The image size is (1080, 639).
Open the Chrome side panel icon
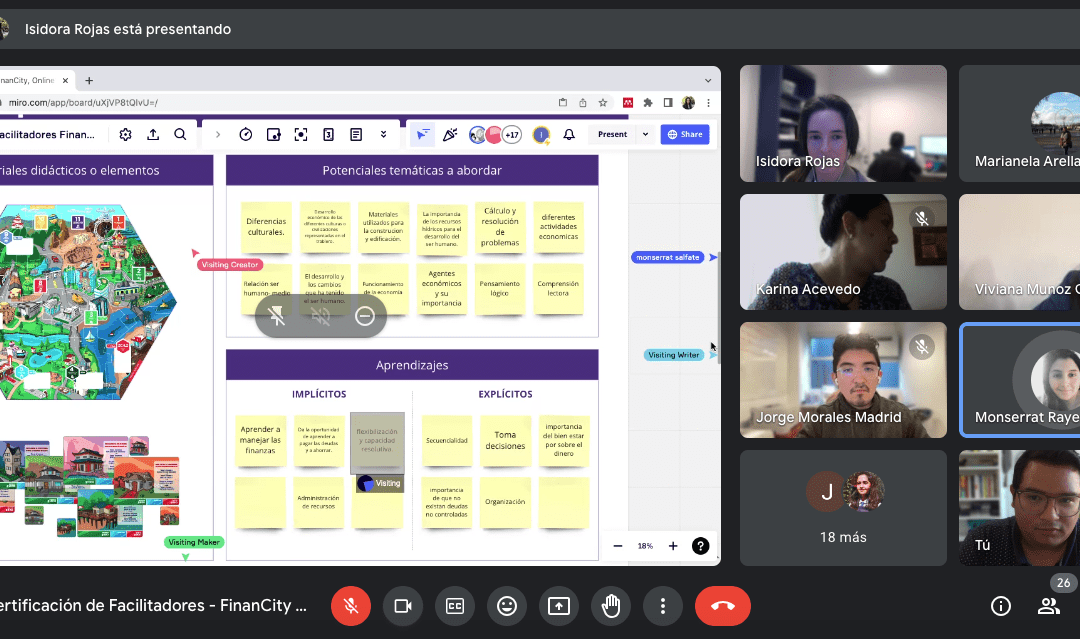click(667, 103)
